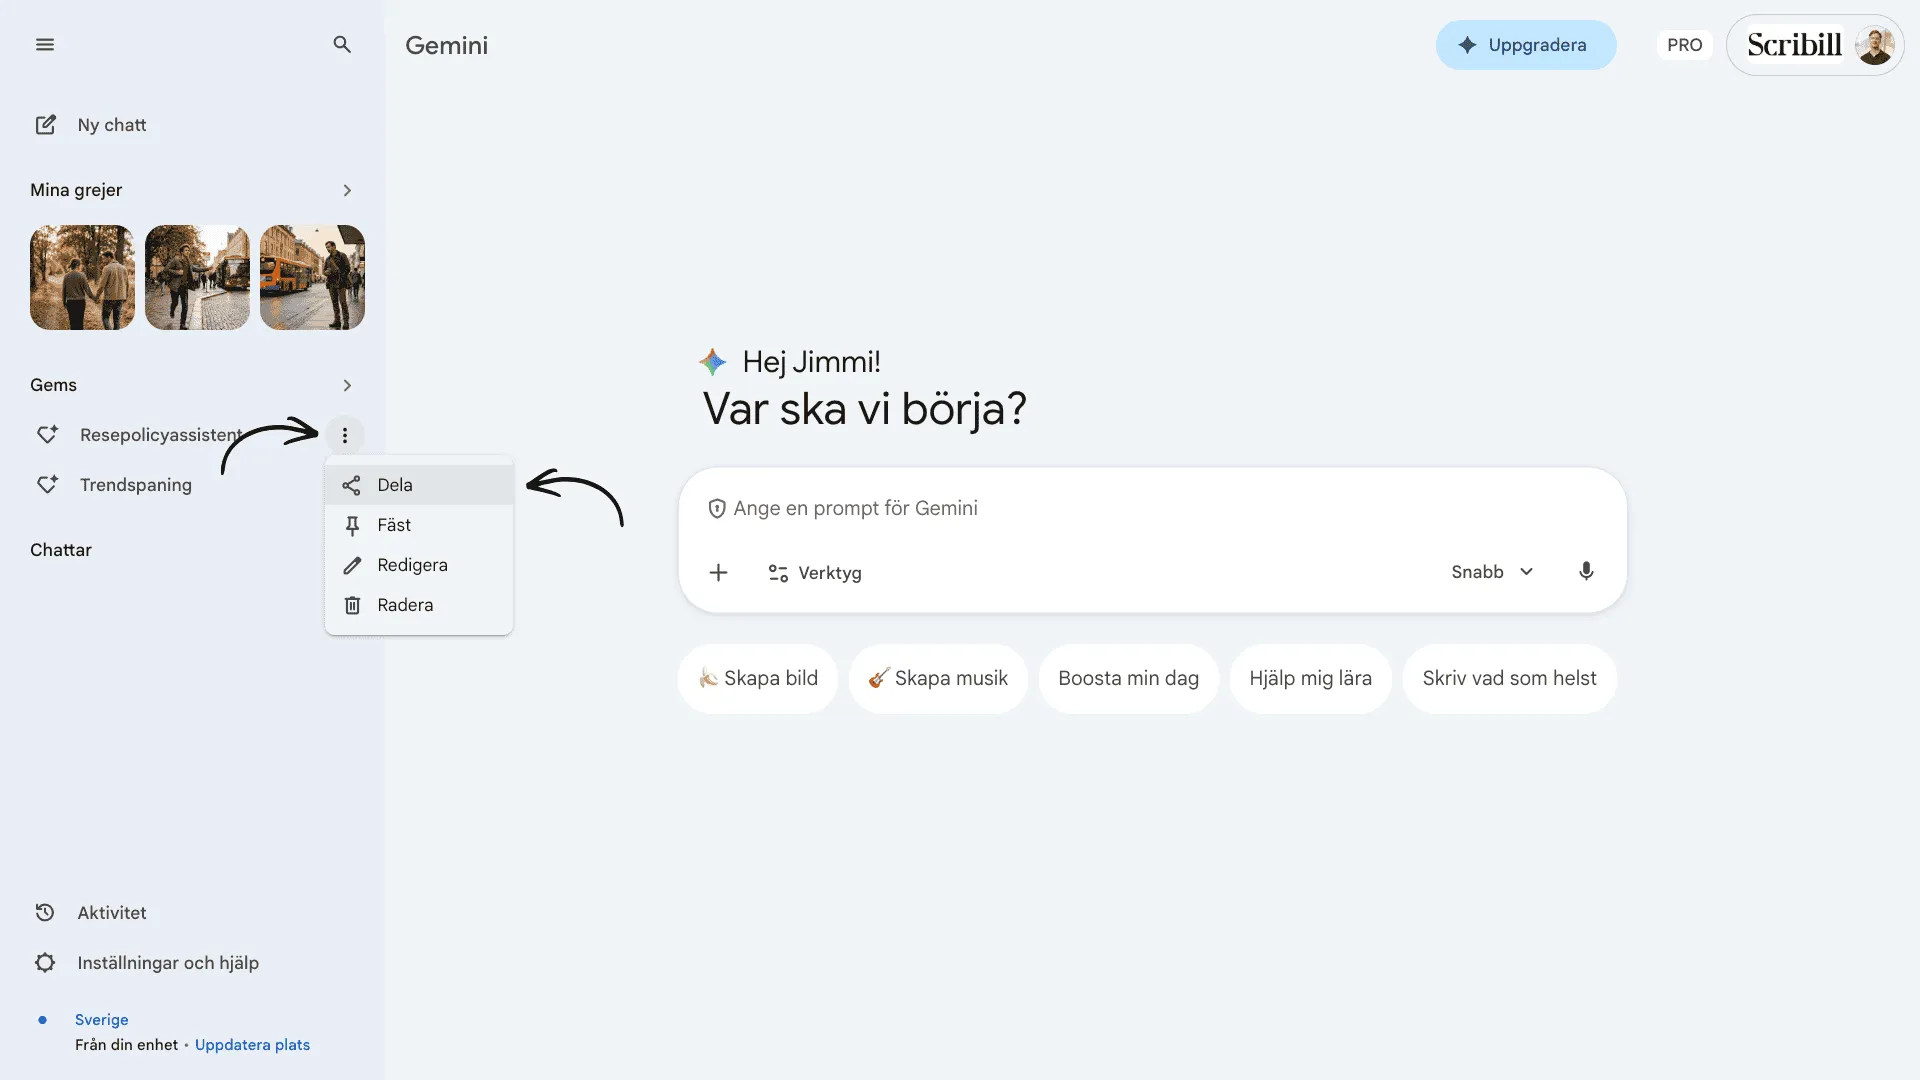Viewport: 1920px width, 1080px height.
Task: Click the Chattar heading
Action: tap(61, 550)
